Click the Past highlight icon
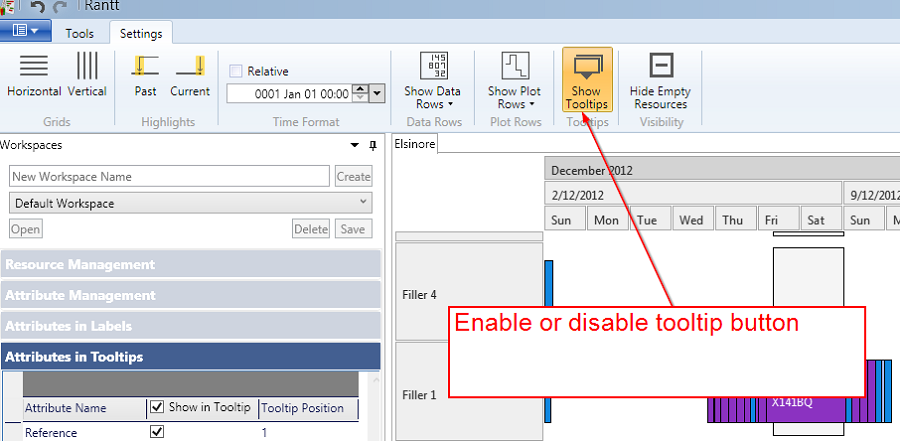The width and height of the screenshot is (900, 441). (x=146, y=75)
